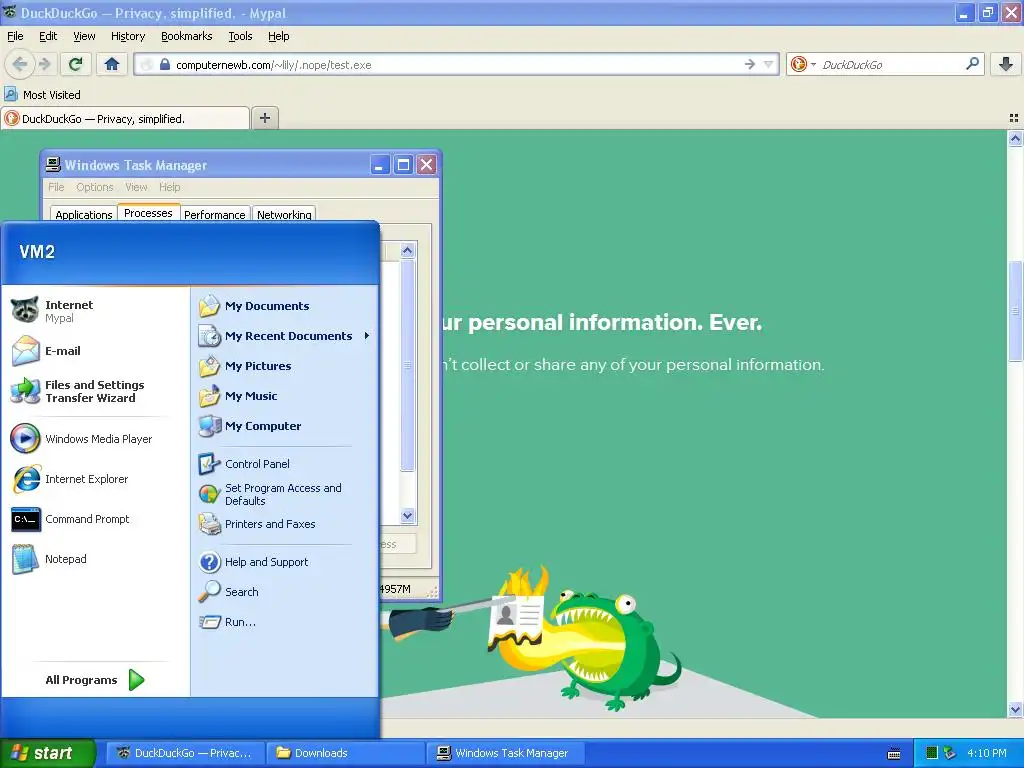Switch to DuckDuckGo taskbar button
This screenshot has width=1024, height=768.
[x=185, y=753]
